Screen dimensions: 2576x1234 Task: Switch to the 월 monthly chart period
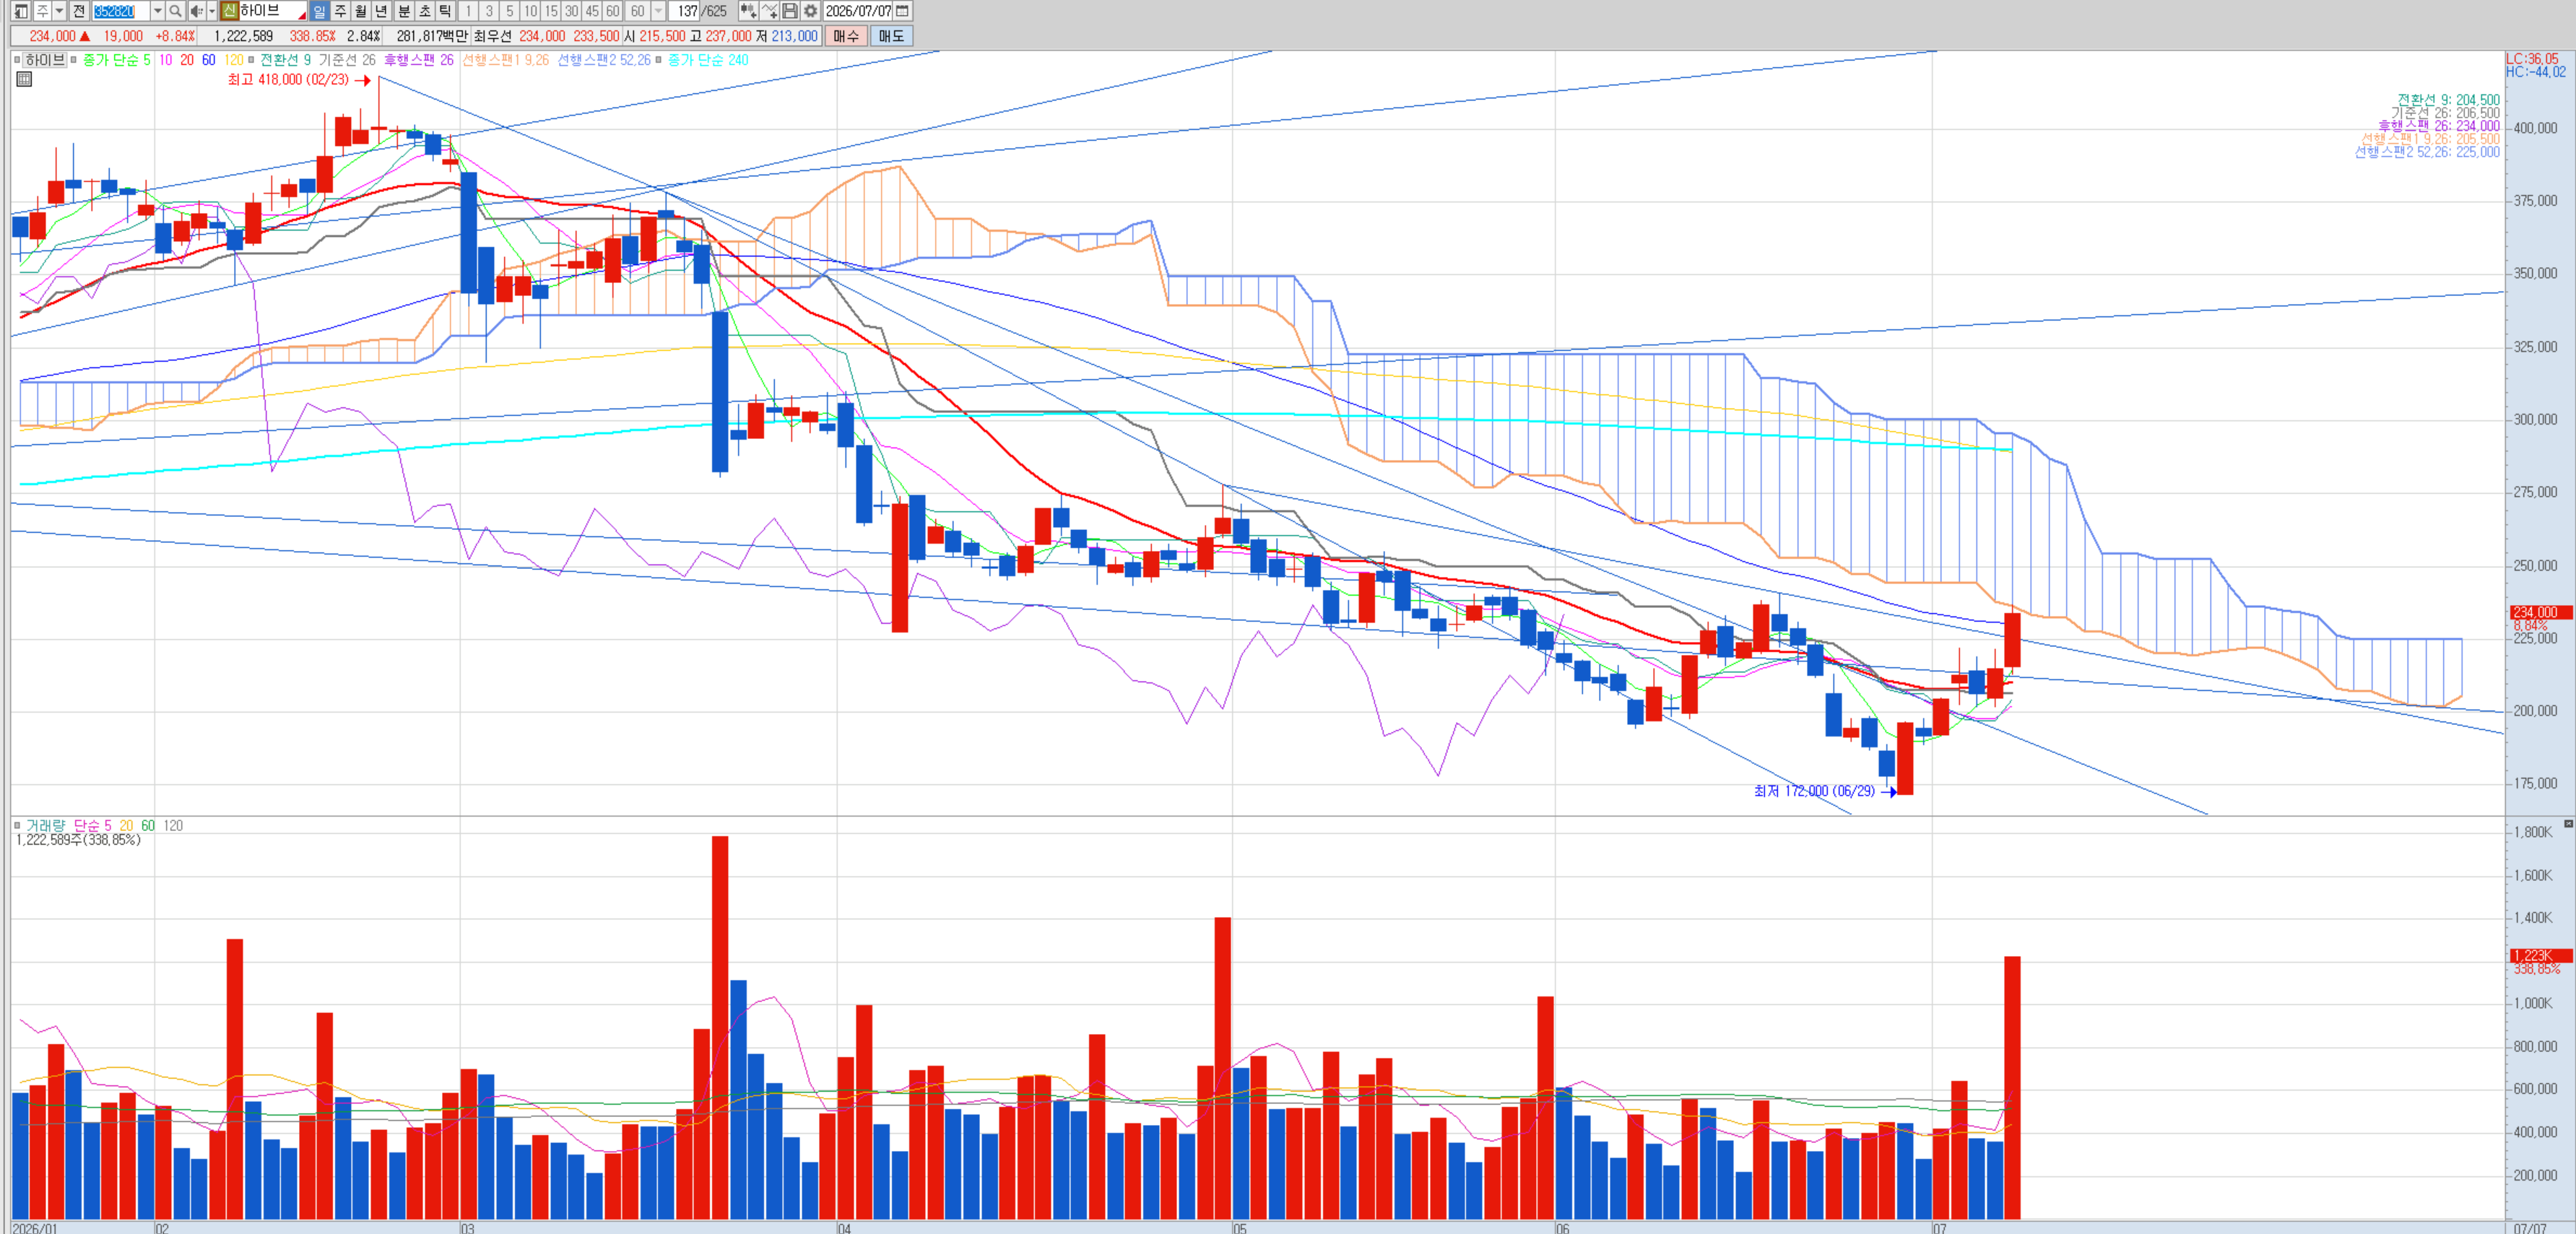pyautogui.click(x=361, y=11)
